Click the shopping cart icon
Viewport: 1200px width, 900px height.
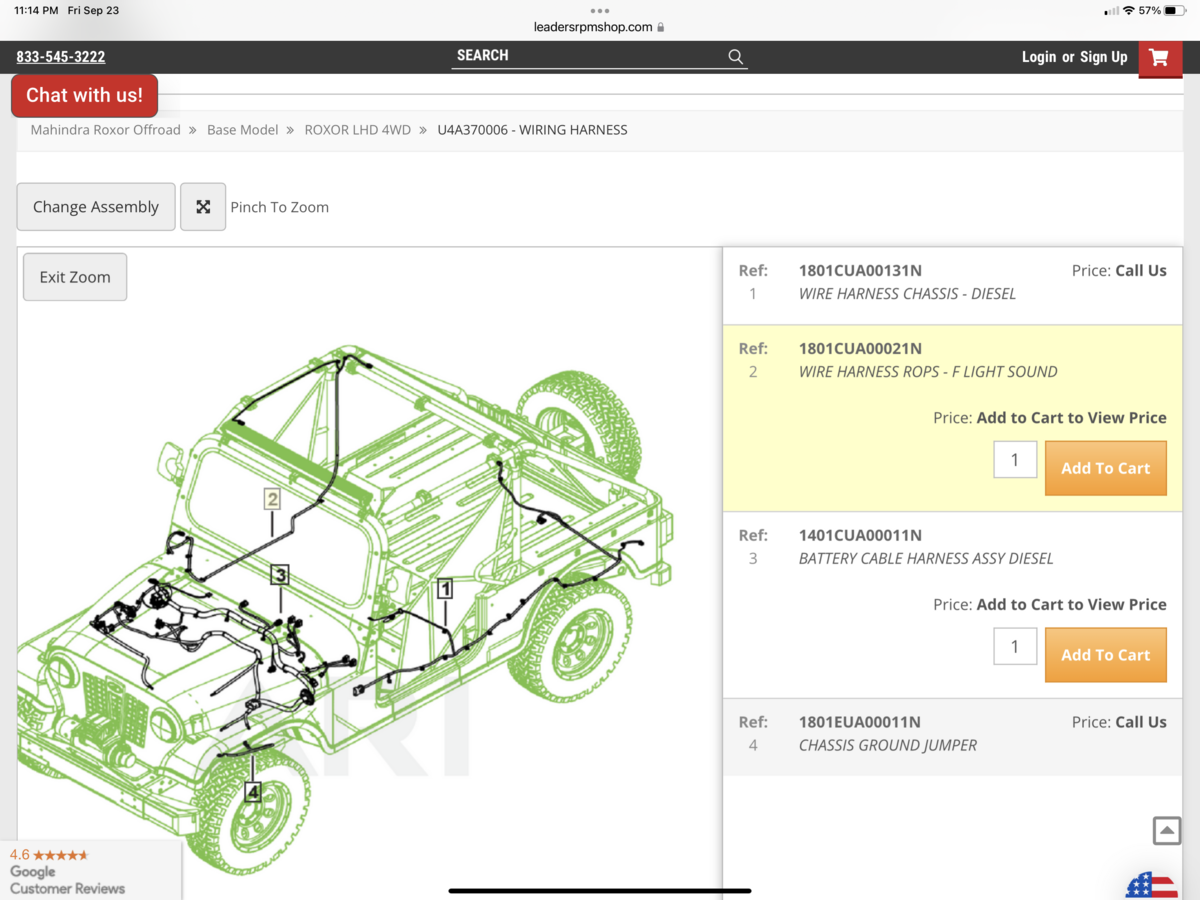[x=1159, y=57]
